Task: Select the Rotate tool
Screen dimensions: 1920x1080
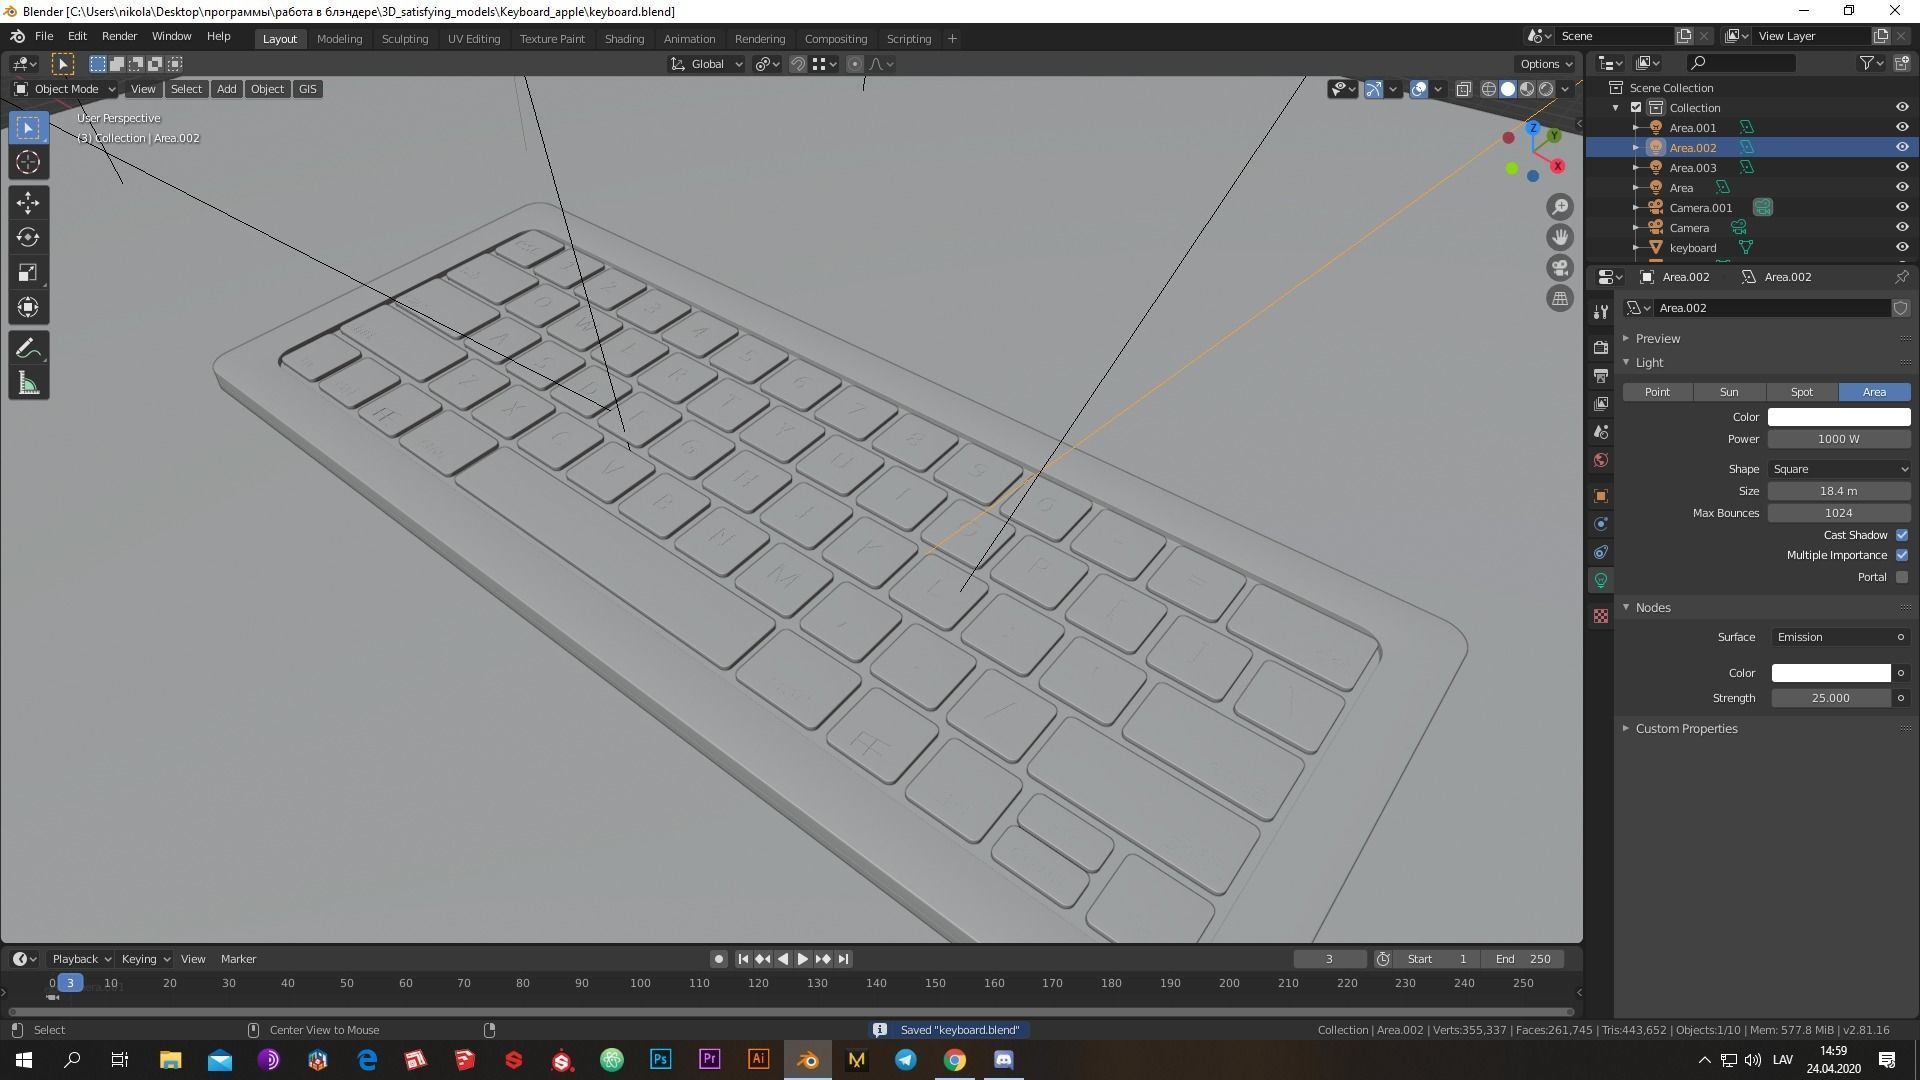Action: 28,238
